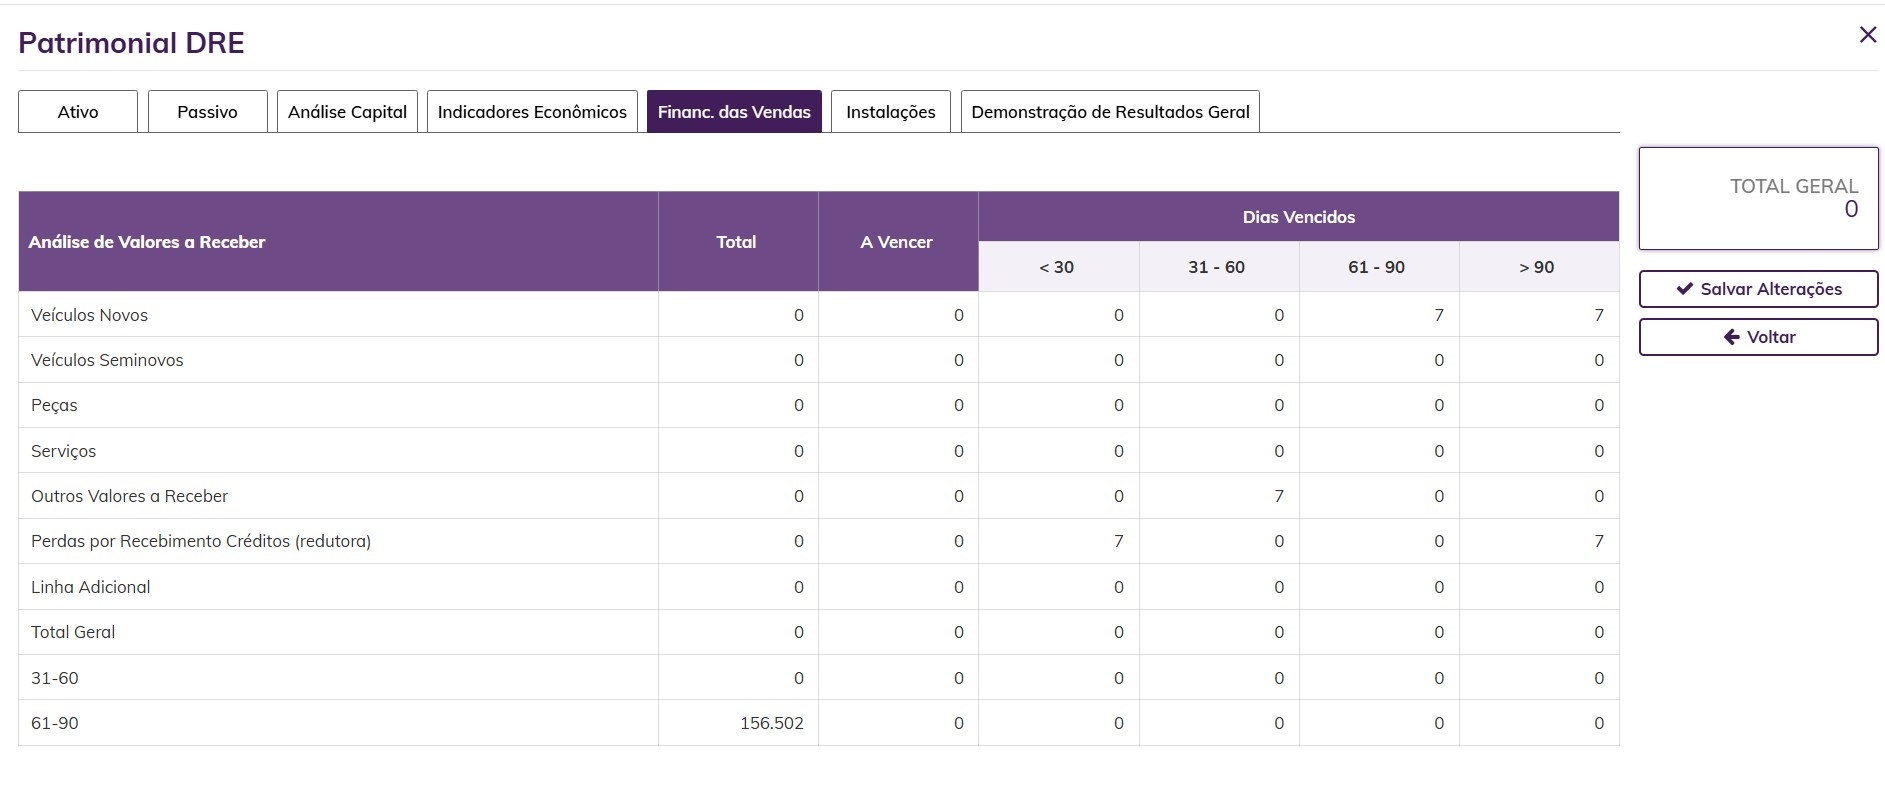The width and height of the screenshot is (1885, 799).
Task: Click Veículos Novos > 90 value cell
Action: coord(1539,315)
